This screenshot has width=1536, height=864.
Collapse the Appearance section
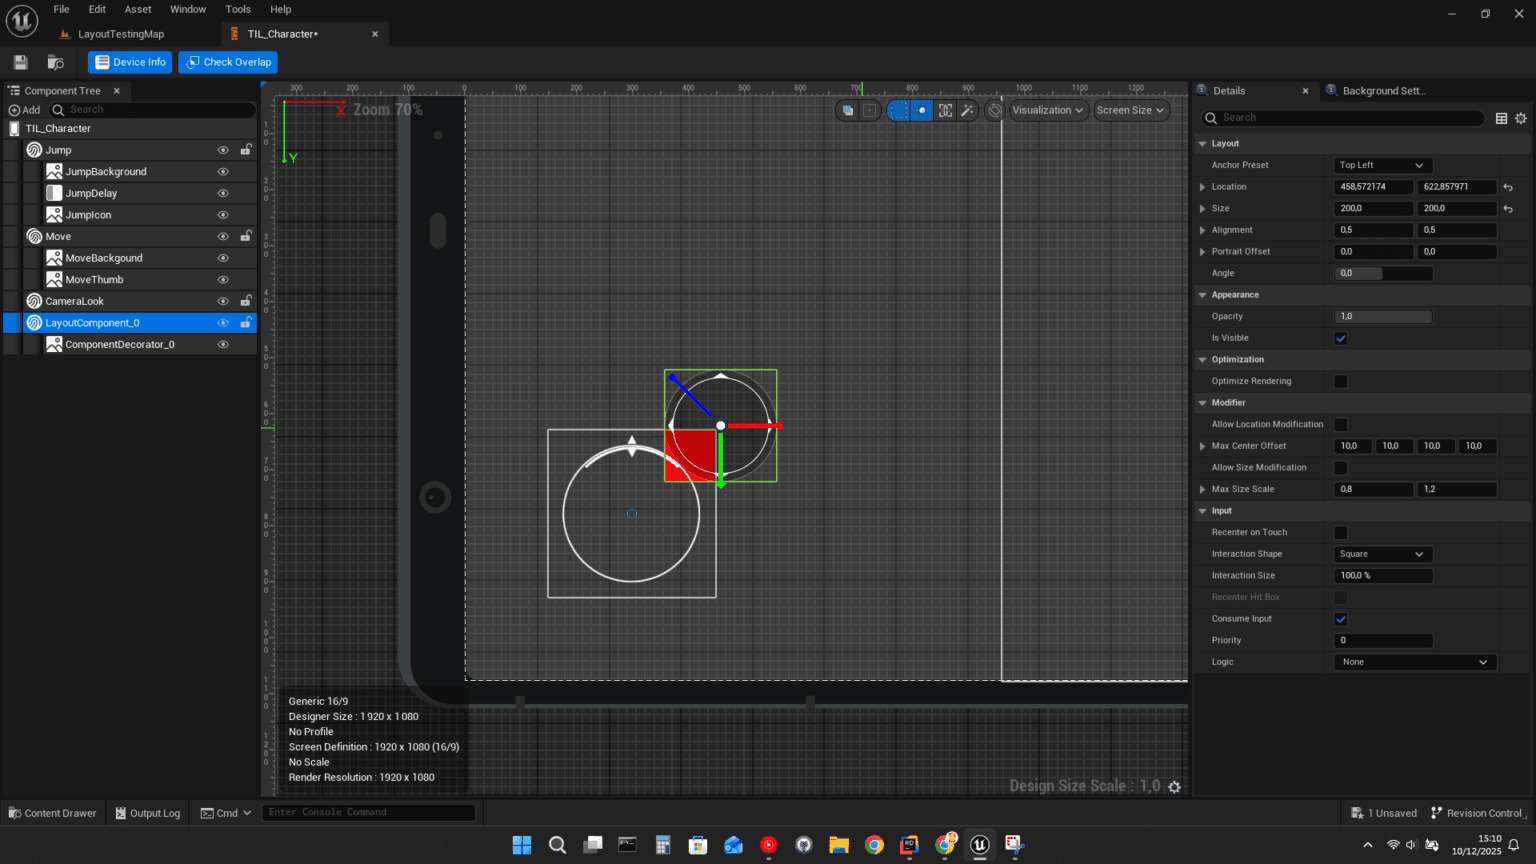pos(1203,295)
